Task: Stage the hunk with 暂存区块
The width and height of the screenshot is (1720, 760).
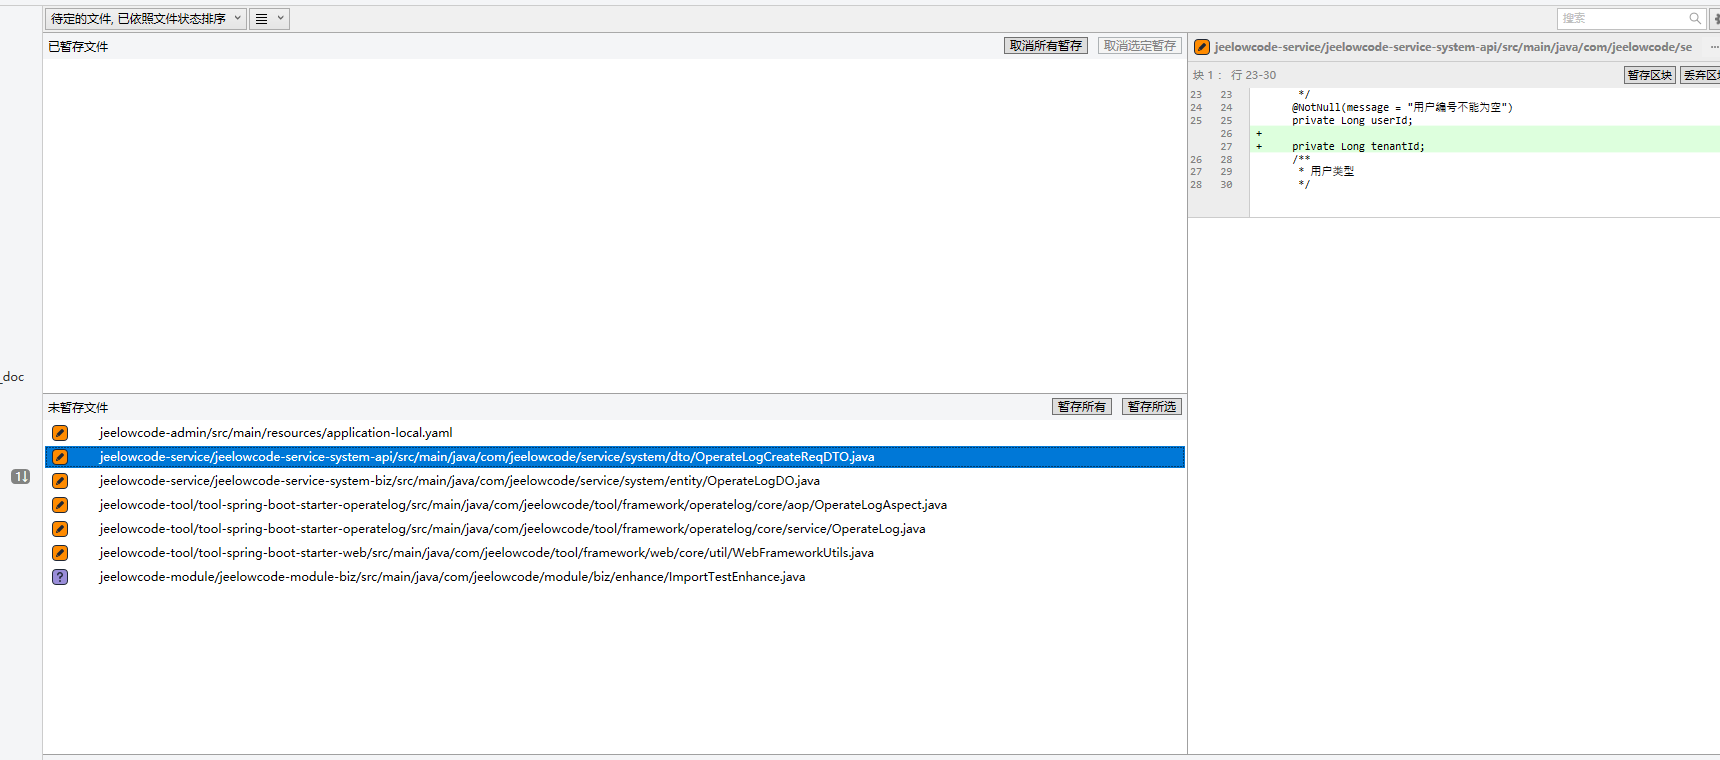Action: click(x=1649, y=75)
